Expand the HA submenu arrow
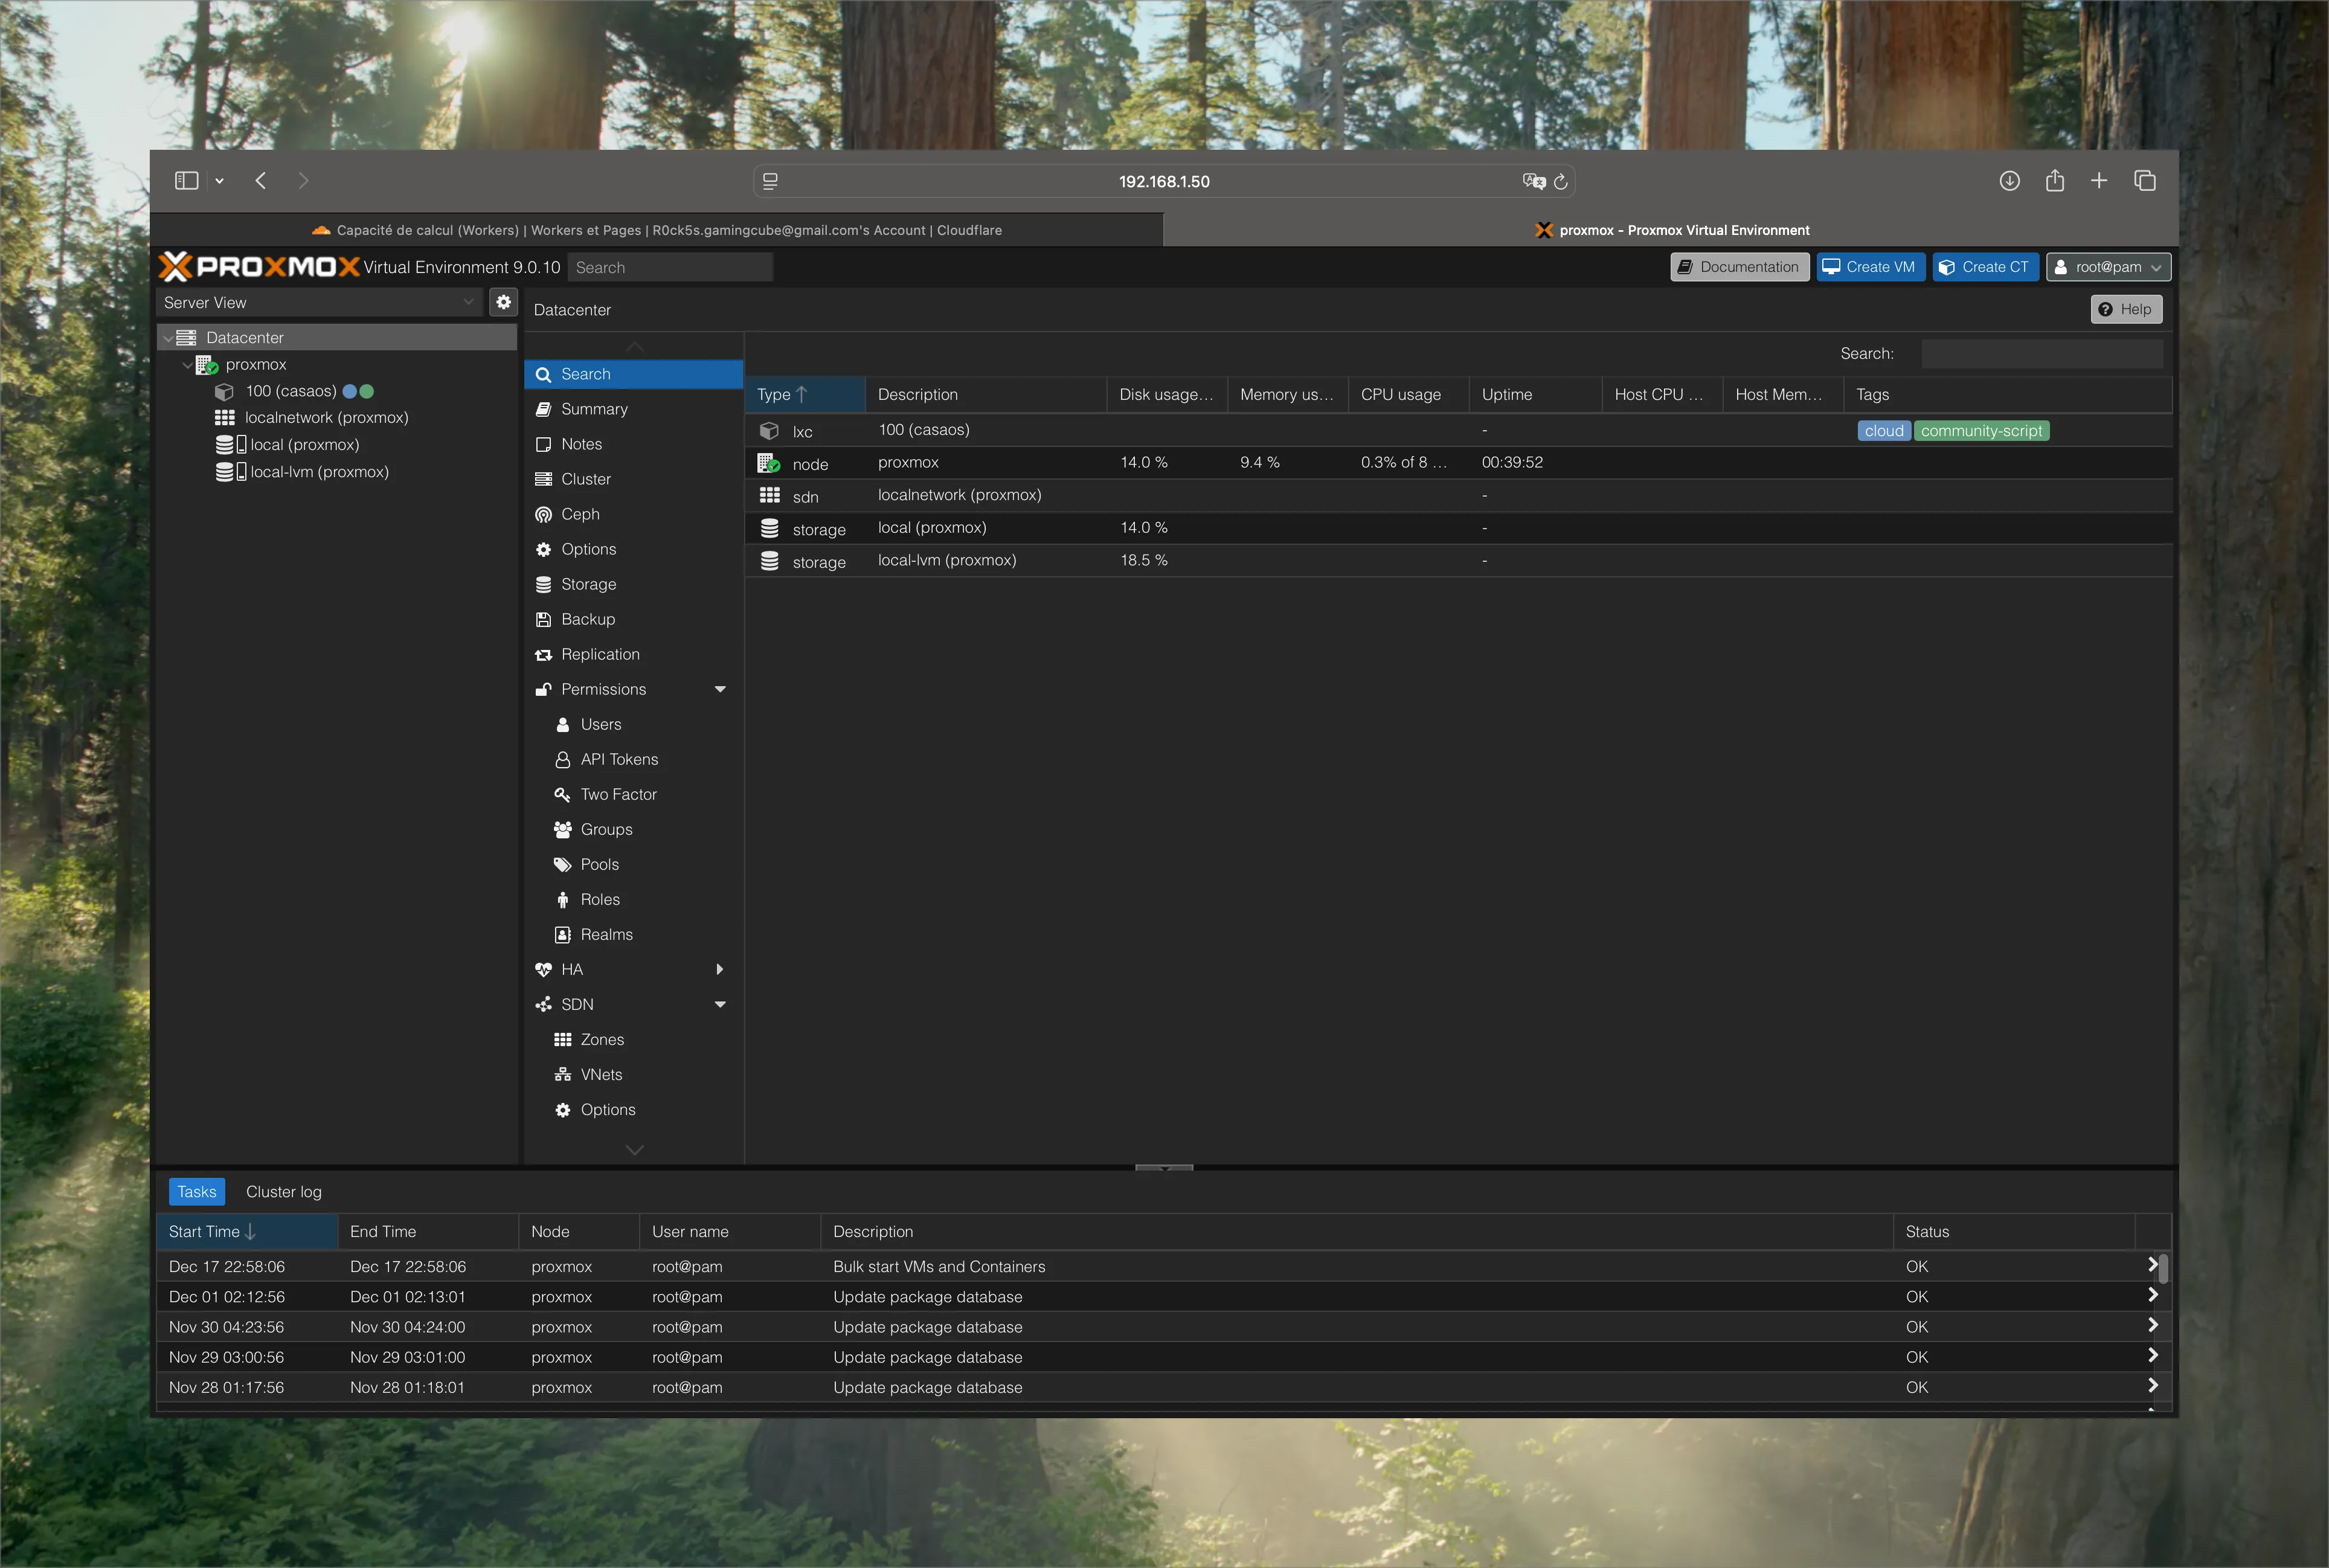Image resolution: width=2329 pixels, height=1568 pixels. 719,969
